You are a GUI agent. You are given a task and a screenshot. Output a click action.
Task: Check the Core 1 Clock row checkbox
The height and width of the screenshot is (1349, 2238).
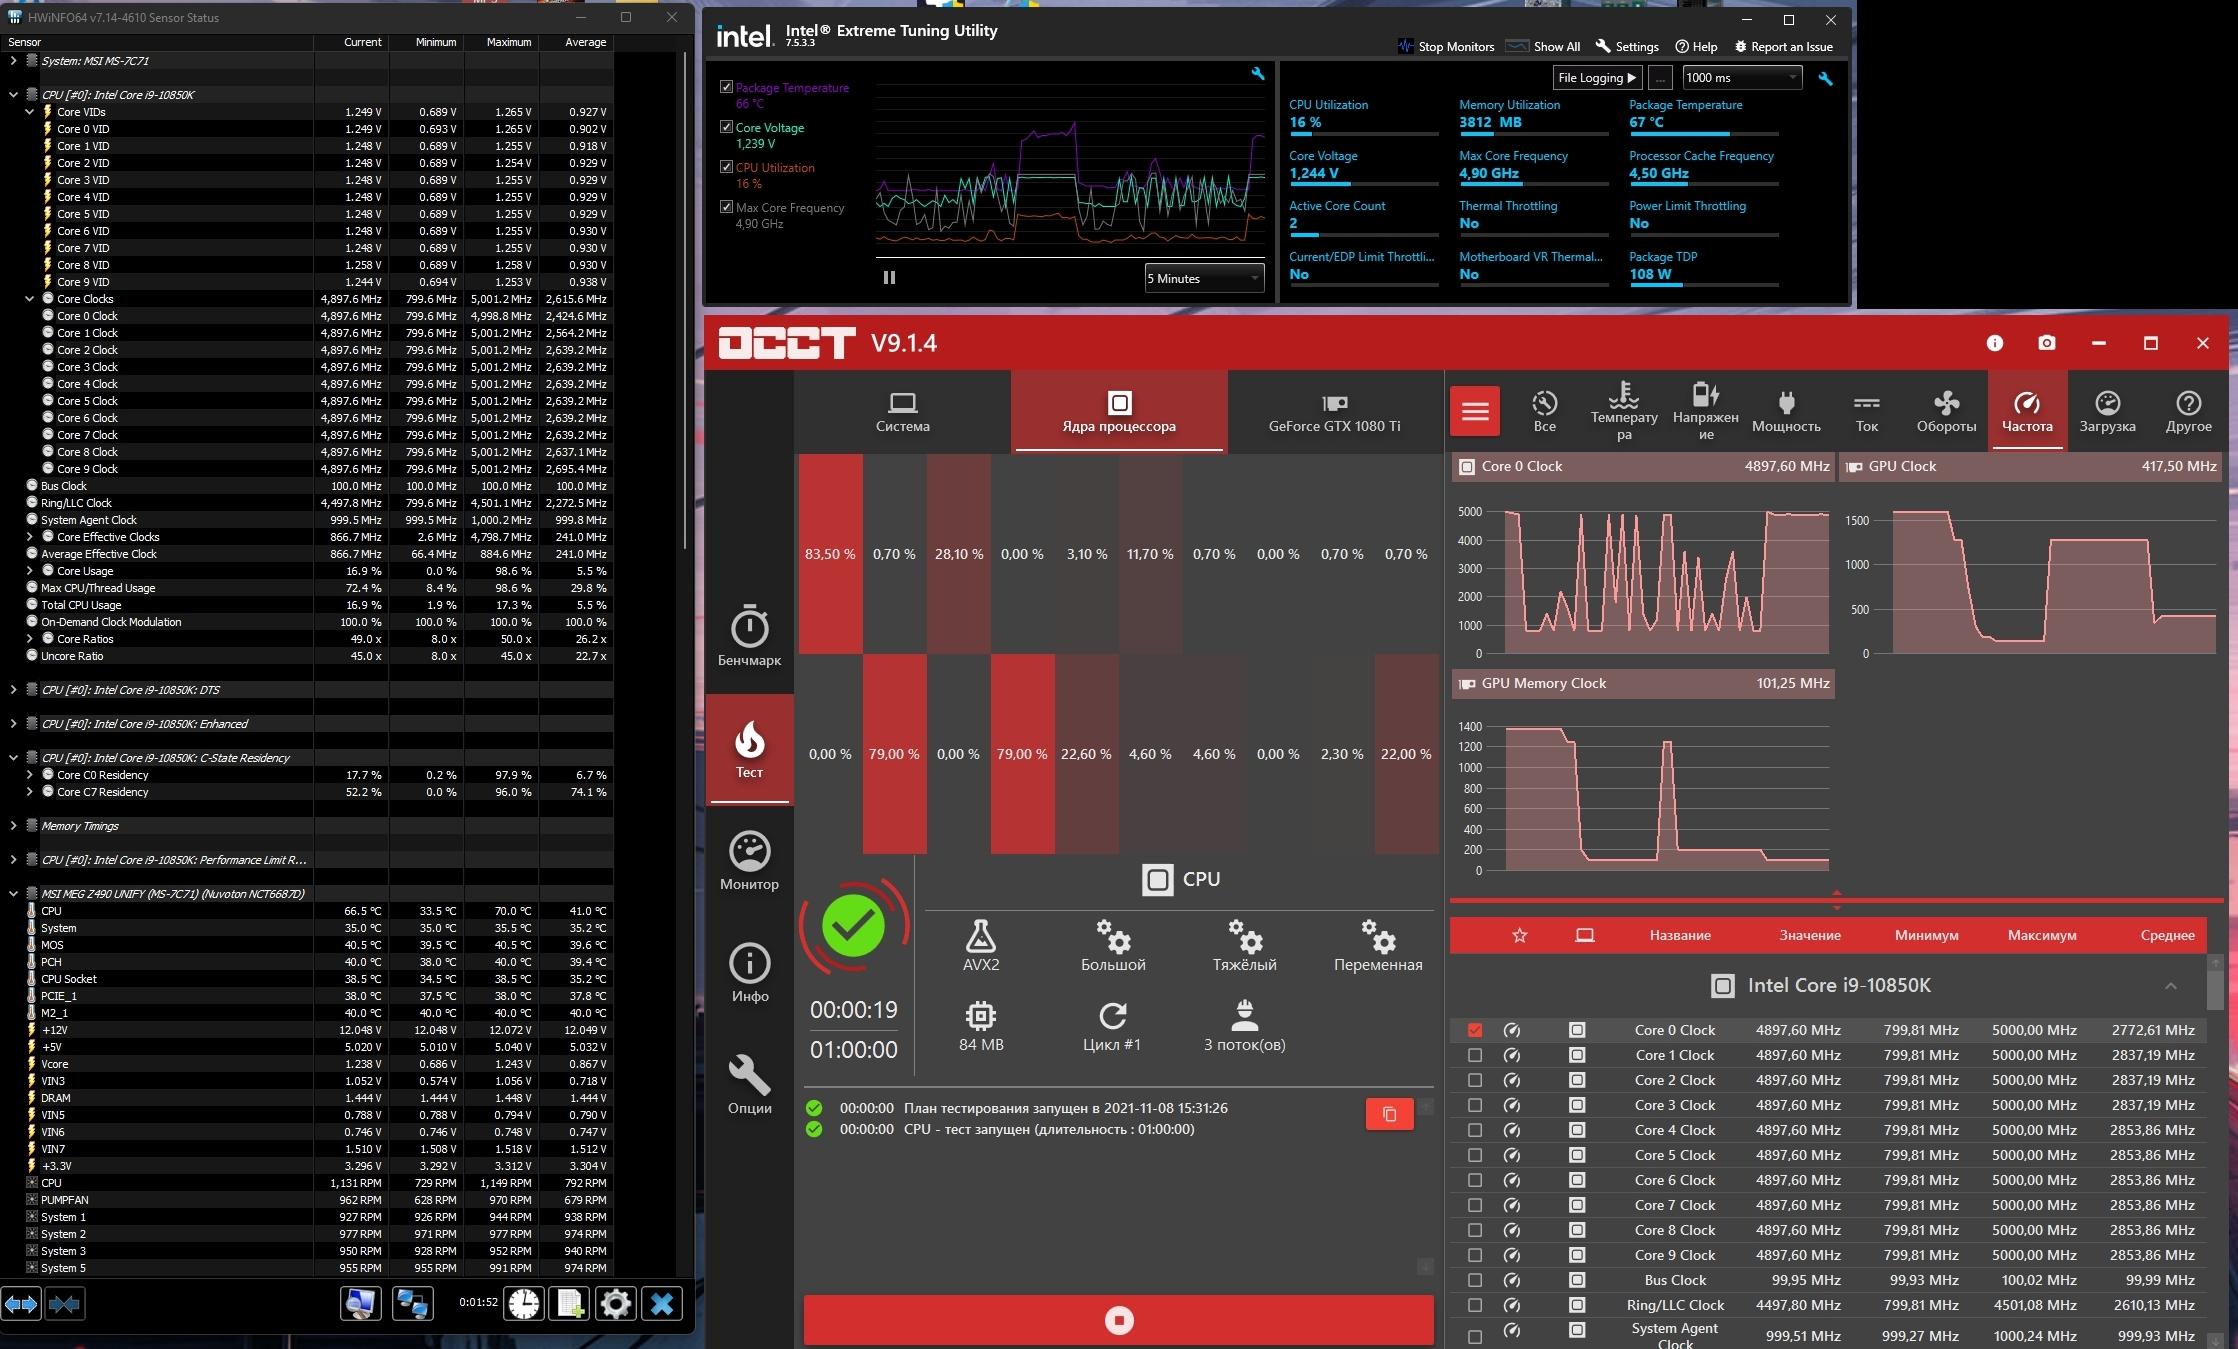point(1475,1055)
